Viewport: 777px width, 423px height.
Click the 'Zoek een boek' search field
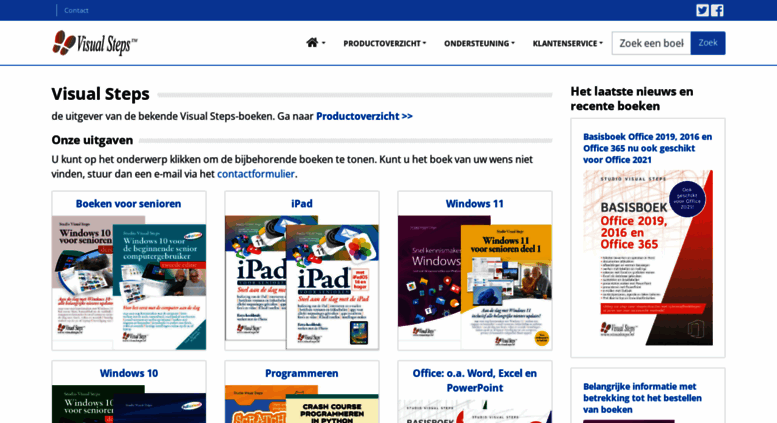tap(651, 43)
